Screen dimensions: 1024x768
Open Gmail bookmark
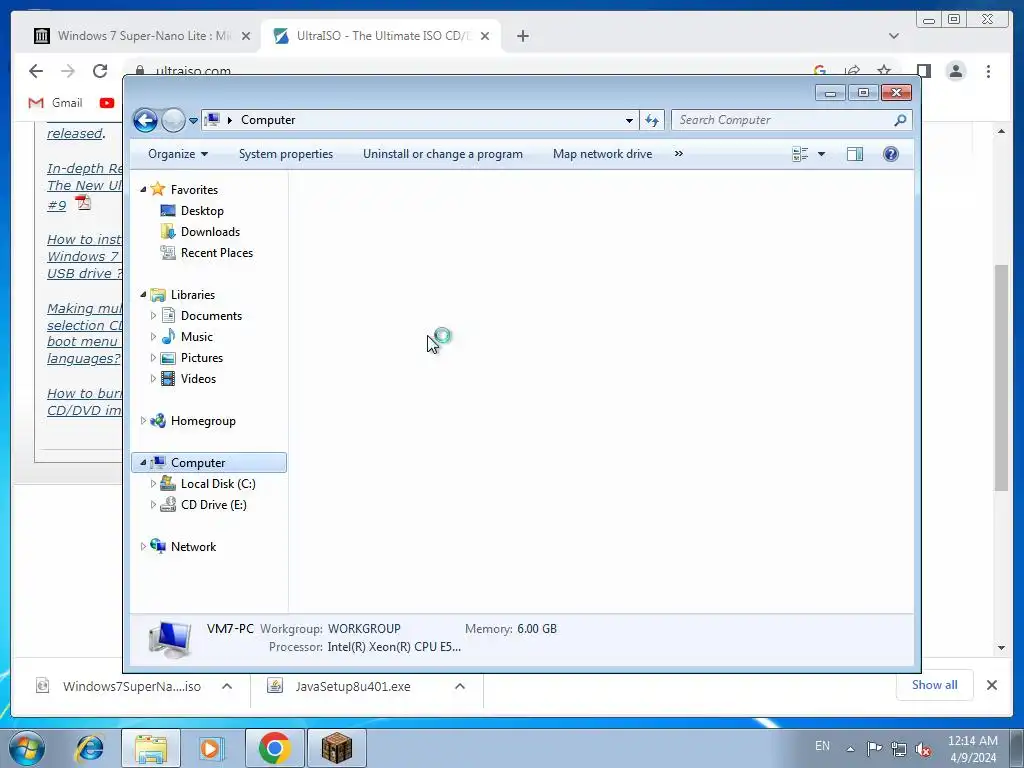tap(56, 103)
